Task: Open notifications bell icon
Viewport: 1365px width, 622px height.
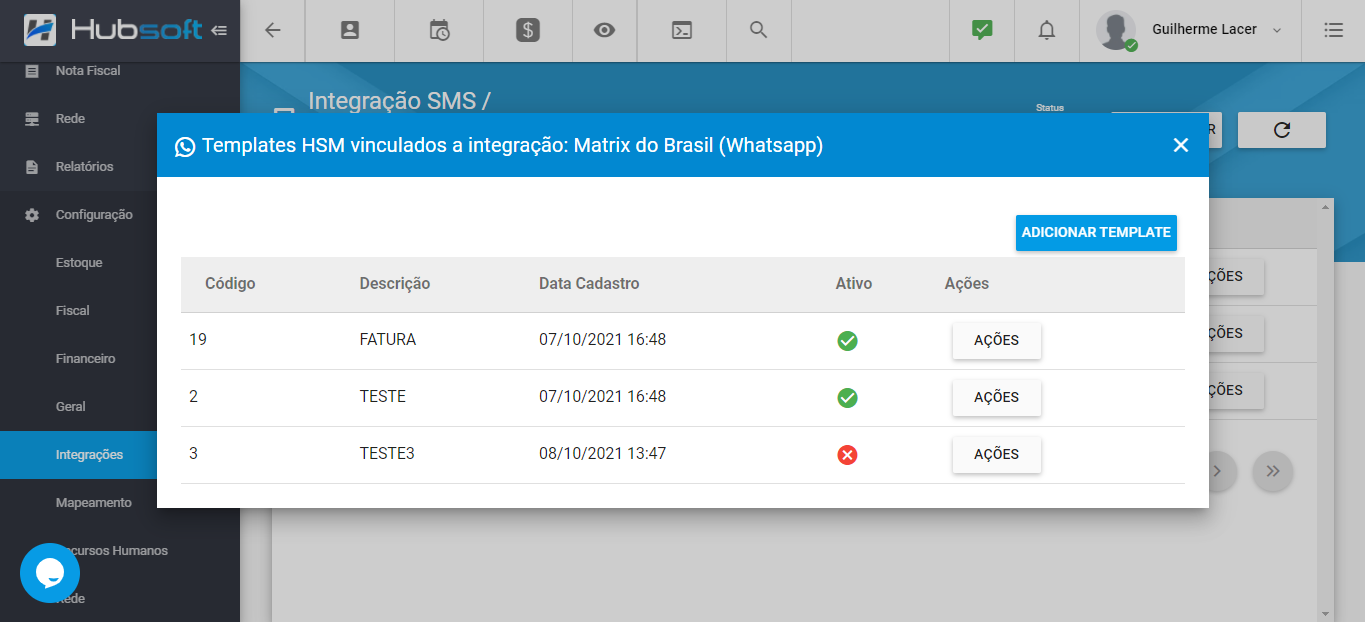Action: (x=1047, y=30)
